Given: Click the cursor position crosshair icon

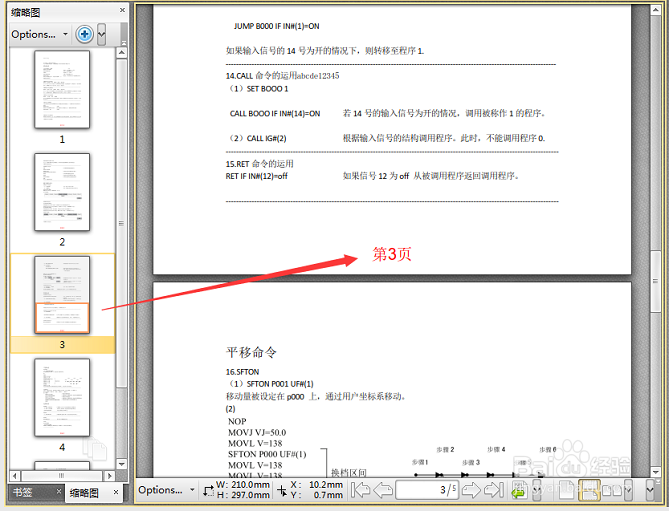Looking at the screenshot, I should coord(282,491).
